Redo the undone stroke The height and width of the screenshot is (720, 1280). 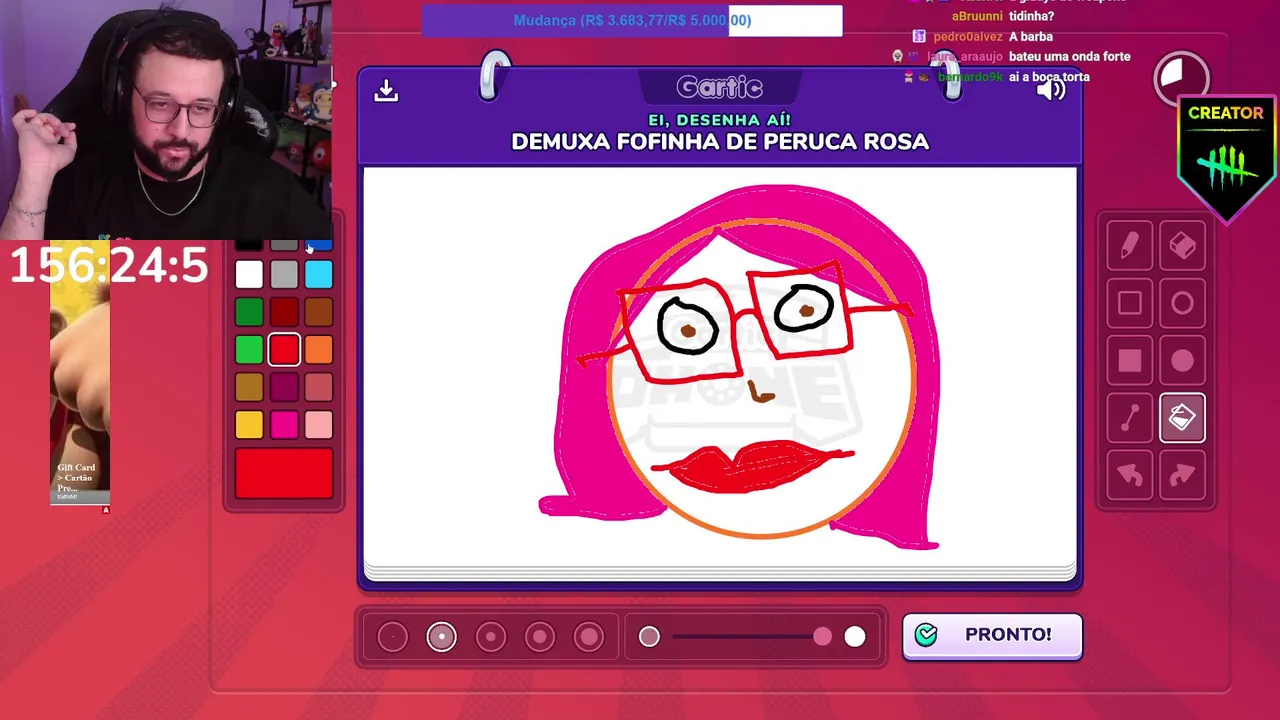coord(1182,476)
